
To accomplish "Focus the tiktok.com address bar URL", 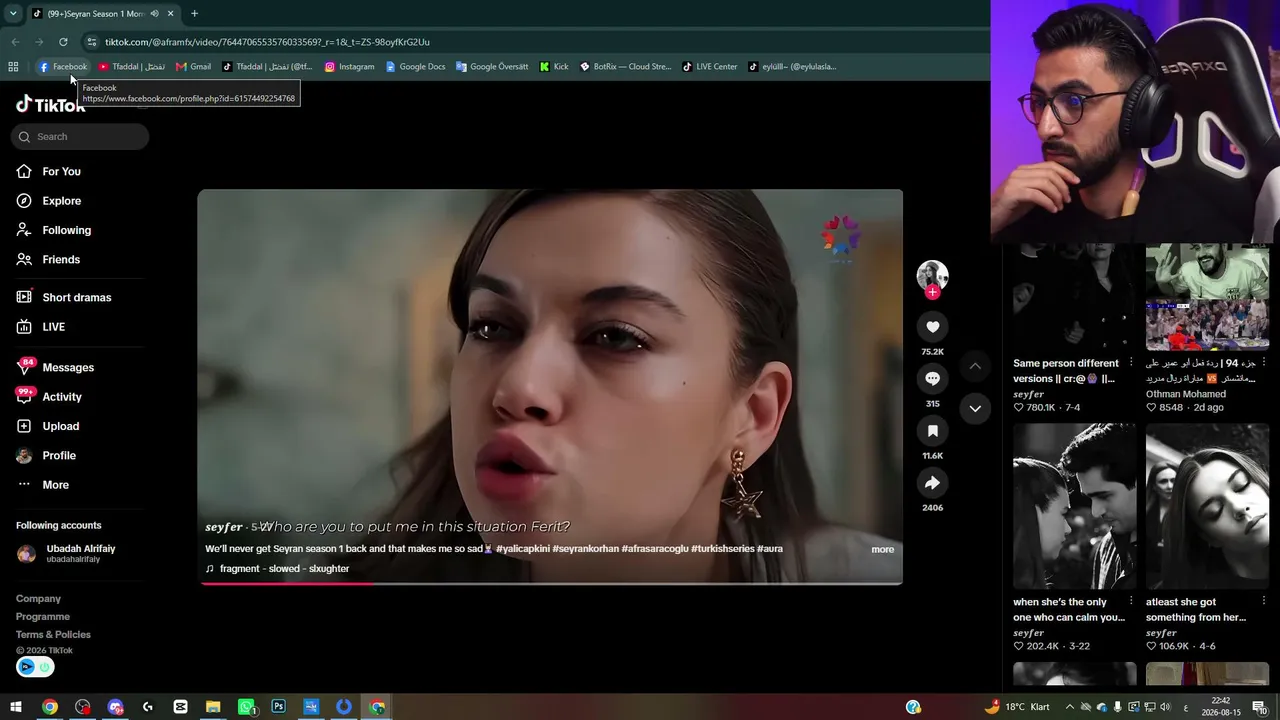I will [267, 42].
